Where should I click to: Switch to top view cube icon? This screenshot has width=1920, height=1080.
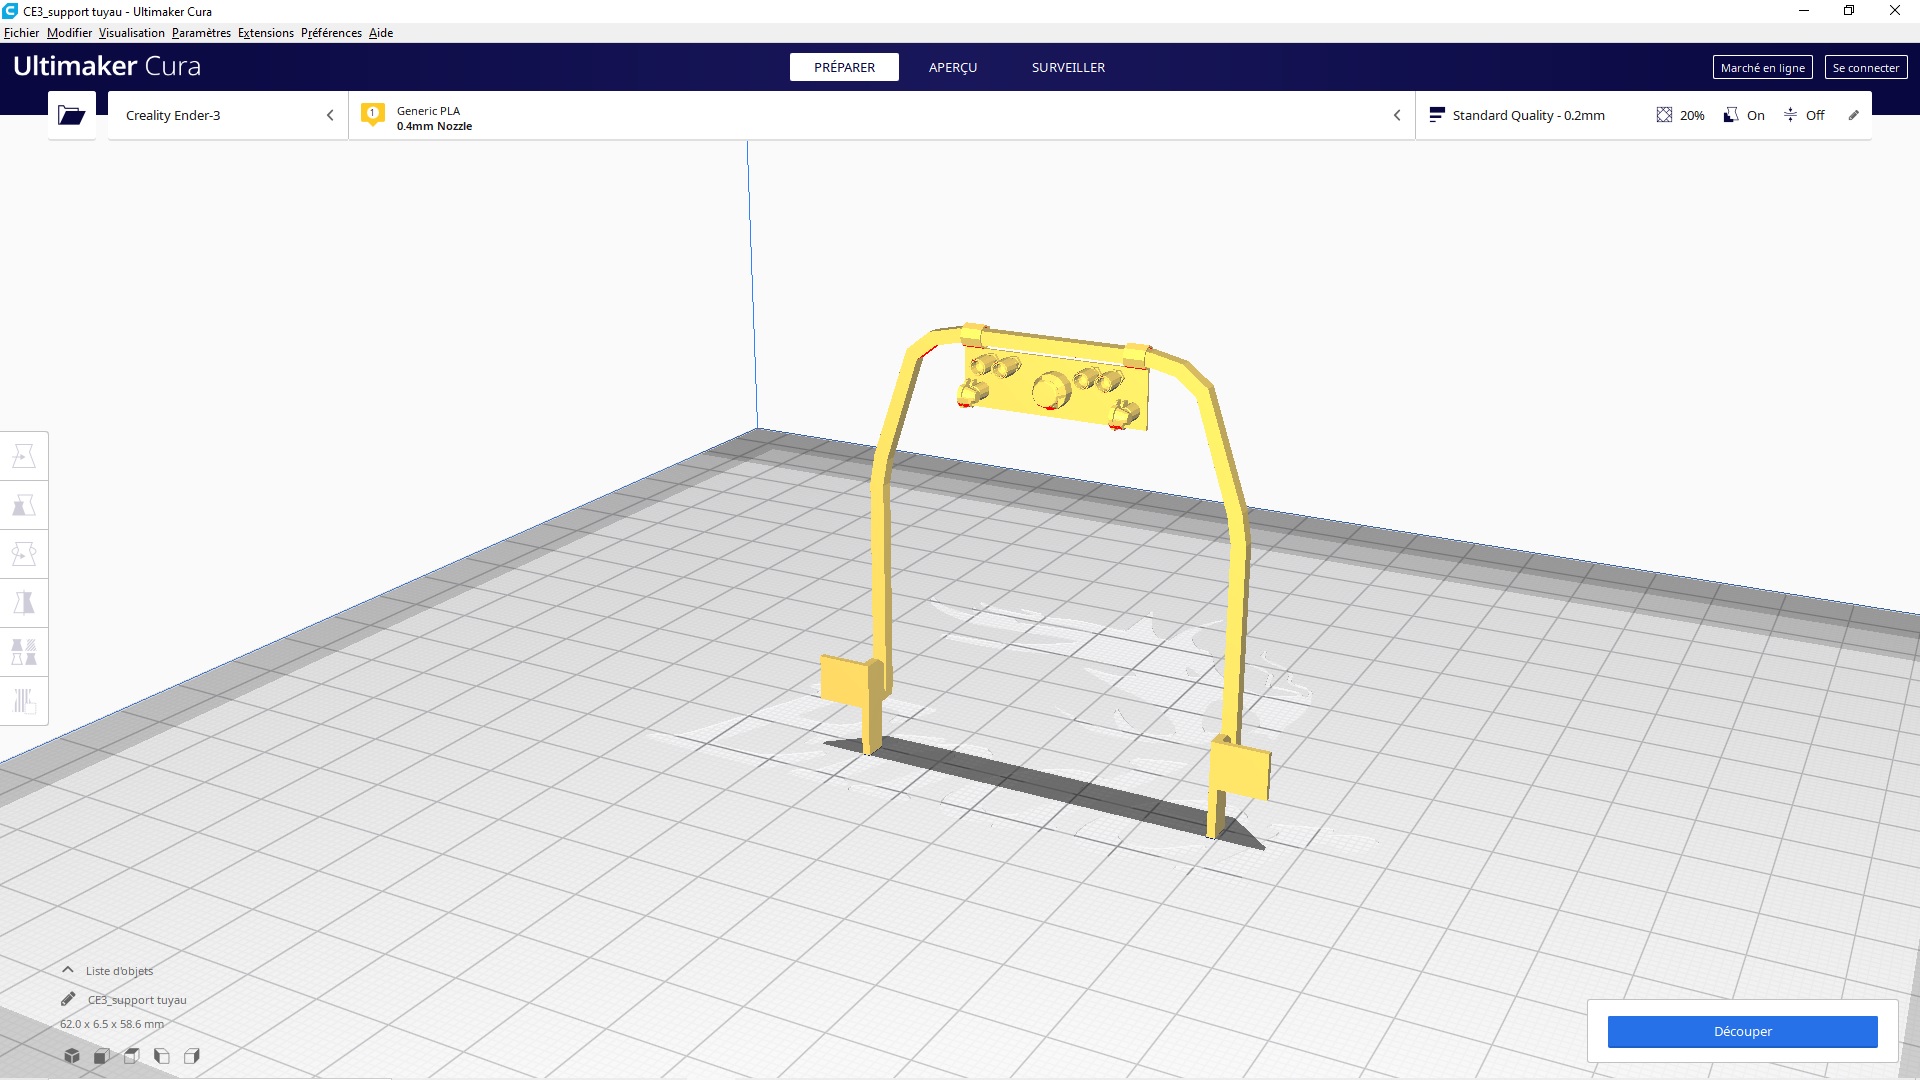[x=132, y=1056]
